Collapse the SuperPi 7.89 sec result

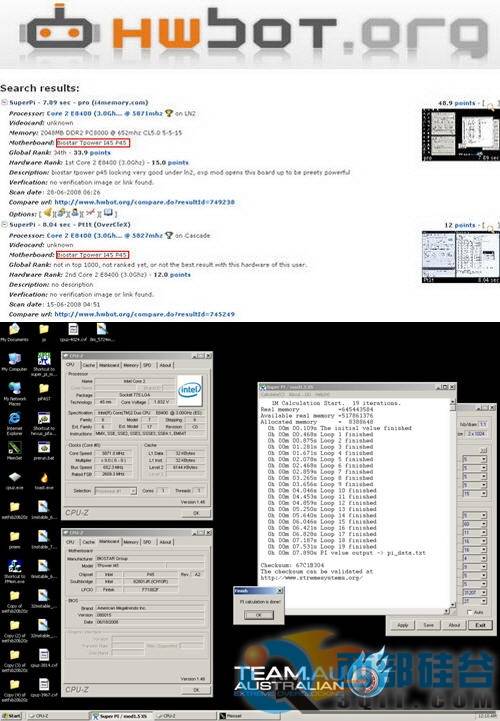pos(4,102)
